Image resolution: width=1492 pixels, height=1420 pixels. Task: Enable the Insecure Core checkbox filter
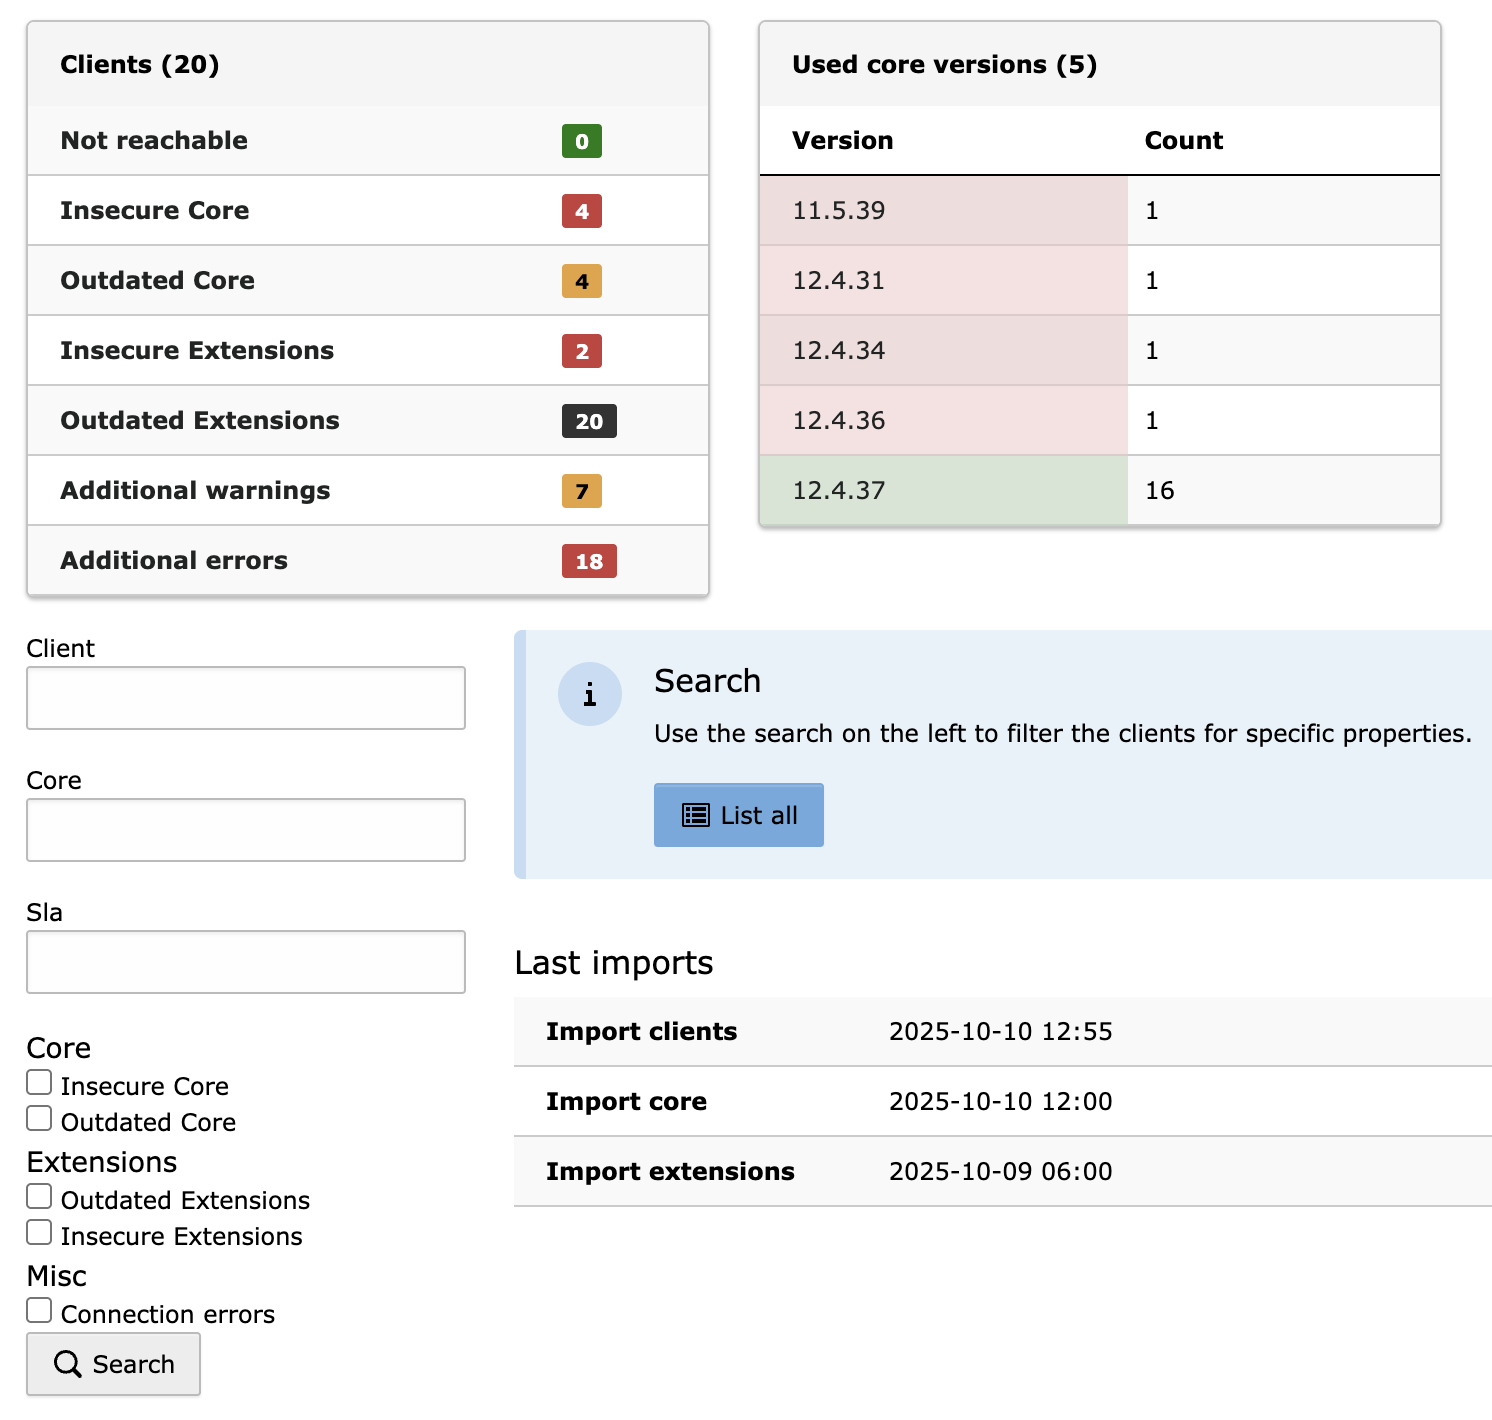coord(39,1083)
